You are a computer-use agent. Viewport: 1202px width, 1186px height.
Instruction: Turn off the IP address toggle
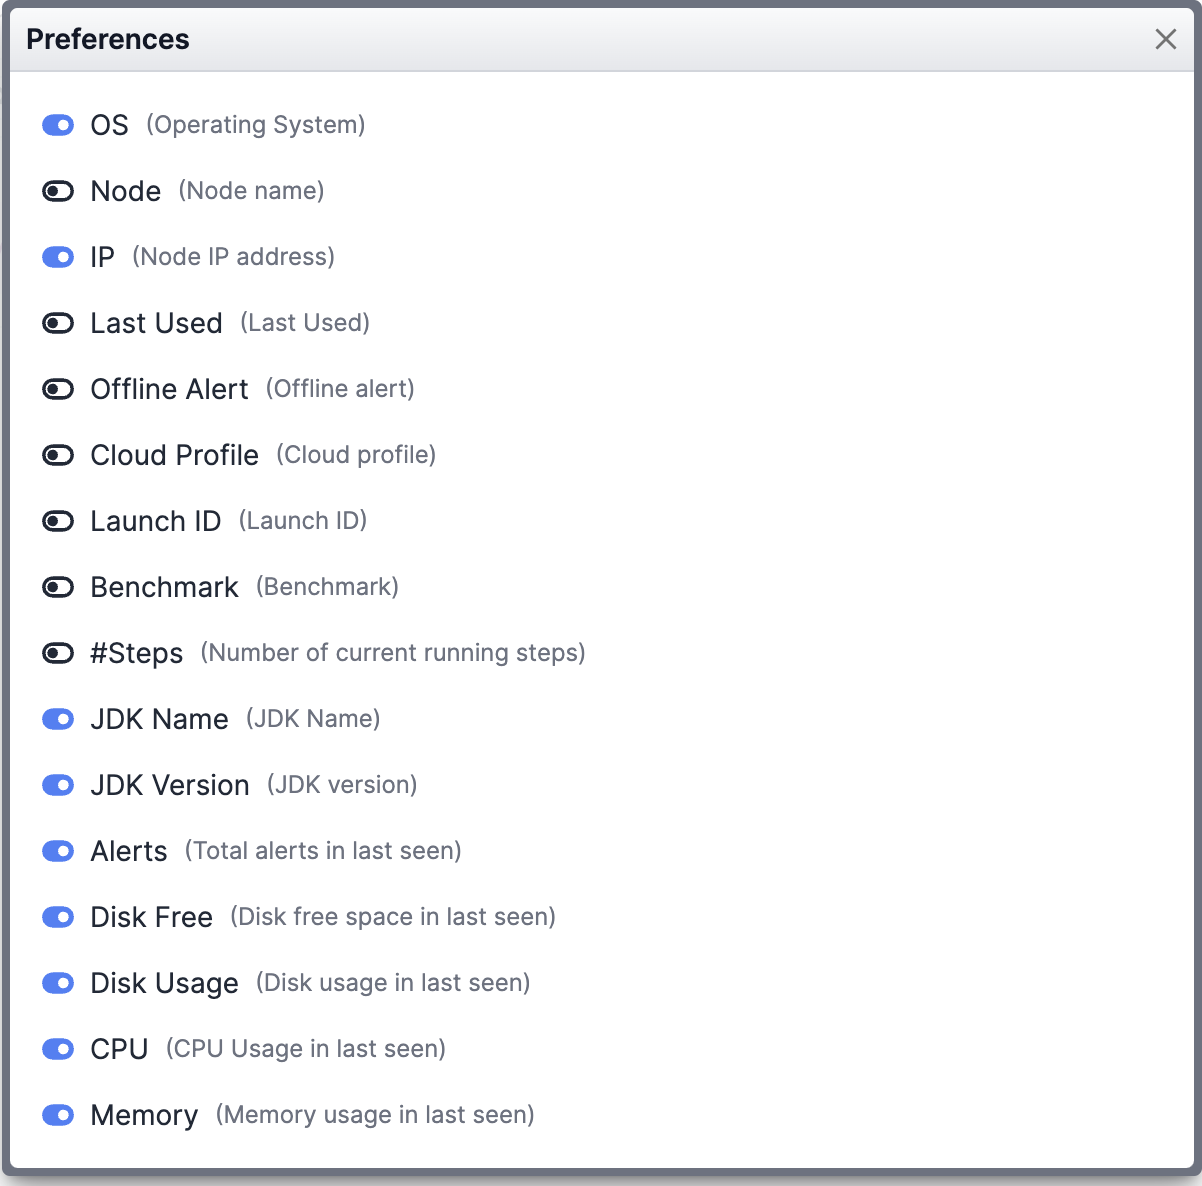point(58,257)
